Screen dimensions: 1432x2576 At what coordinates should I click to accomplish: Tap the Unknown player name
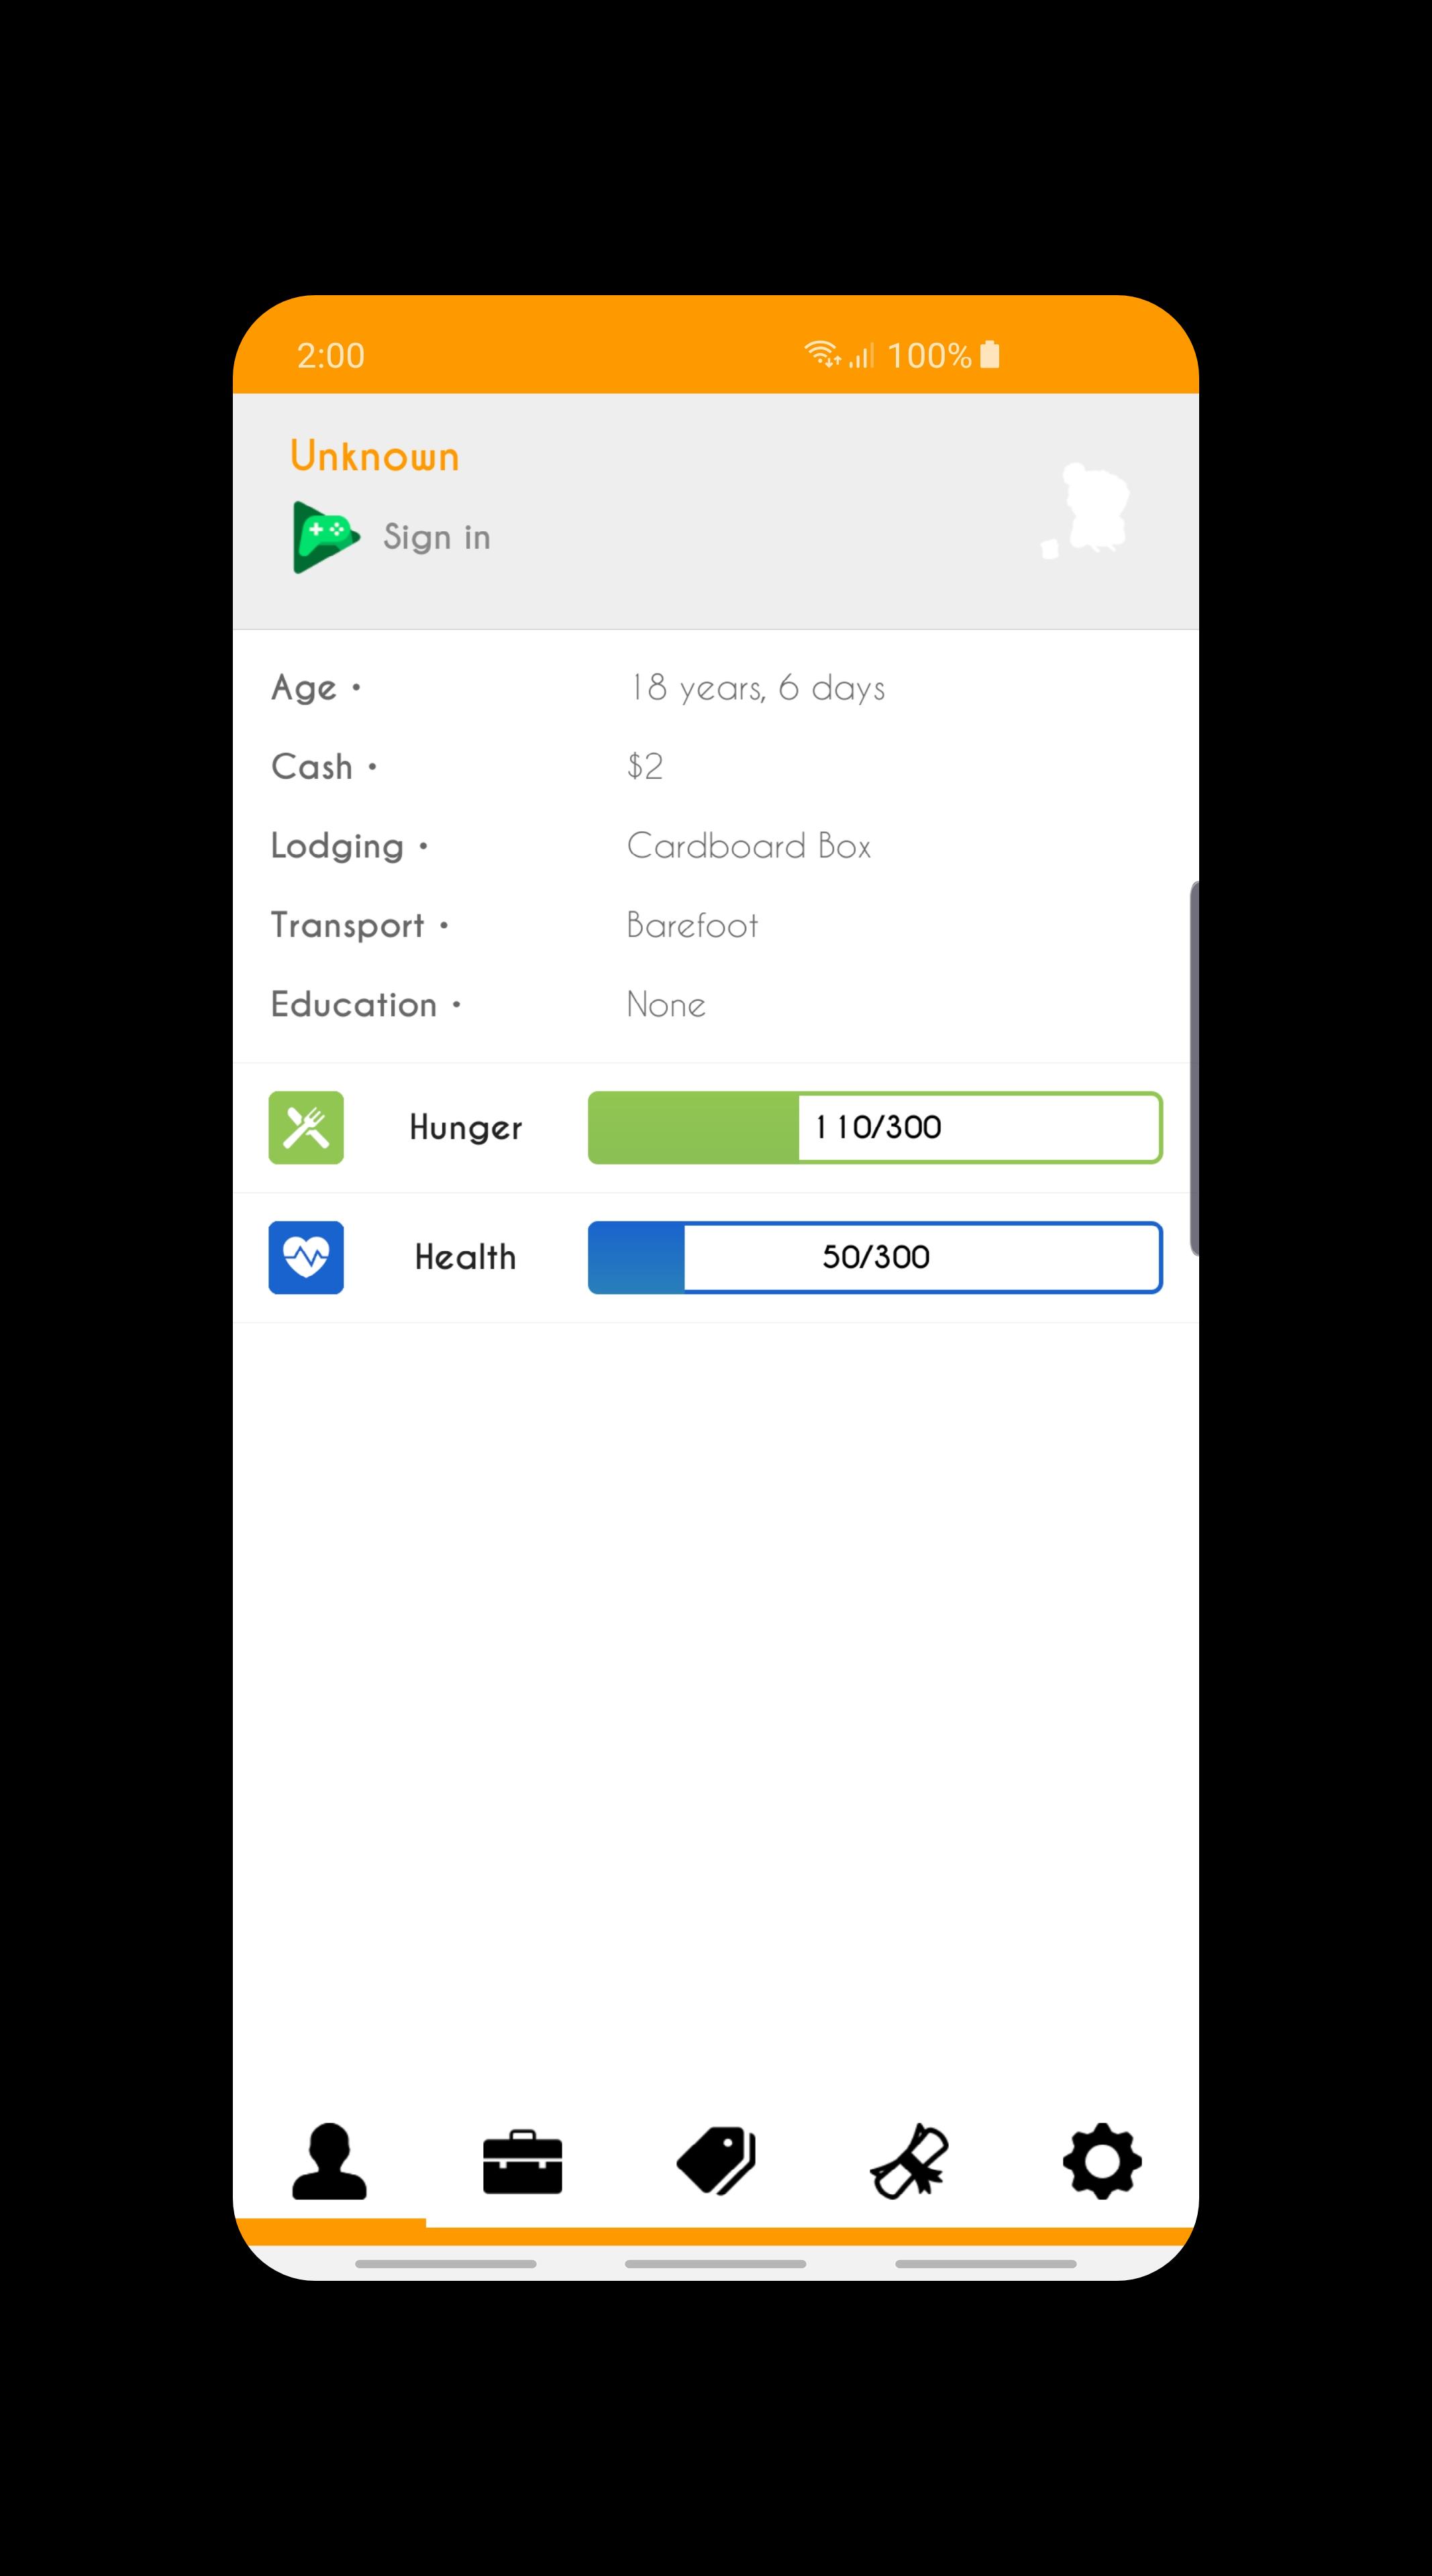[x=375, y=456]
